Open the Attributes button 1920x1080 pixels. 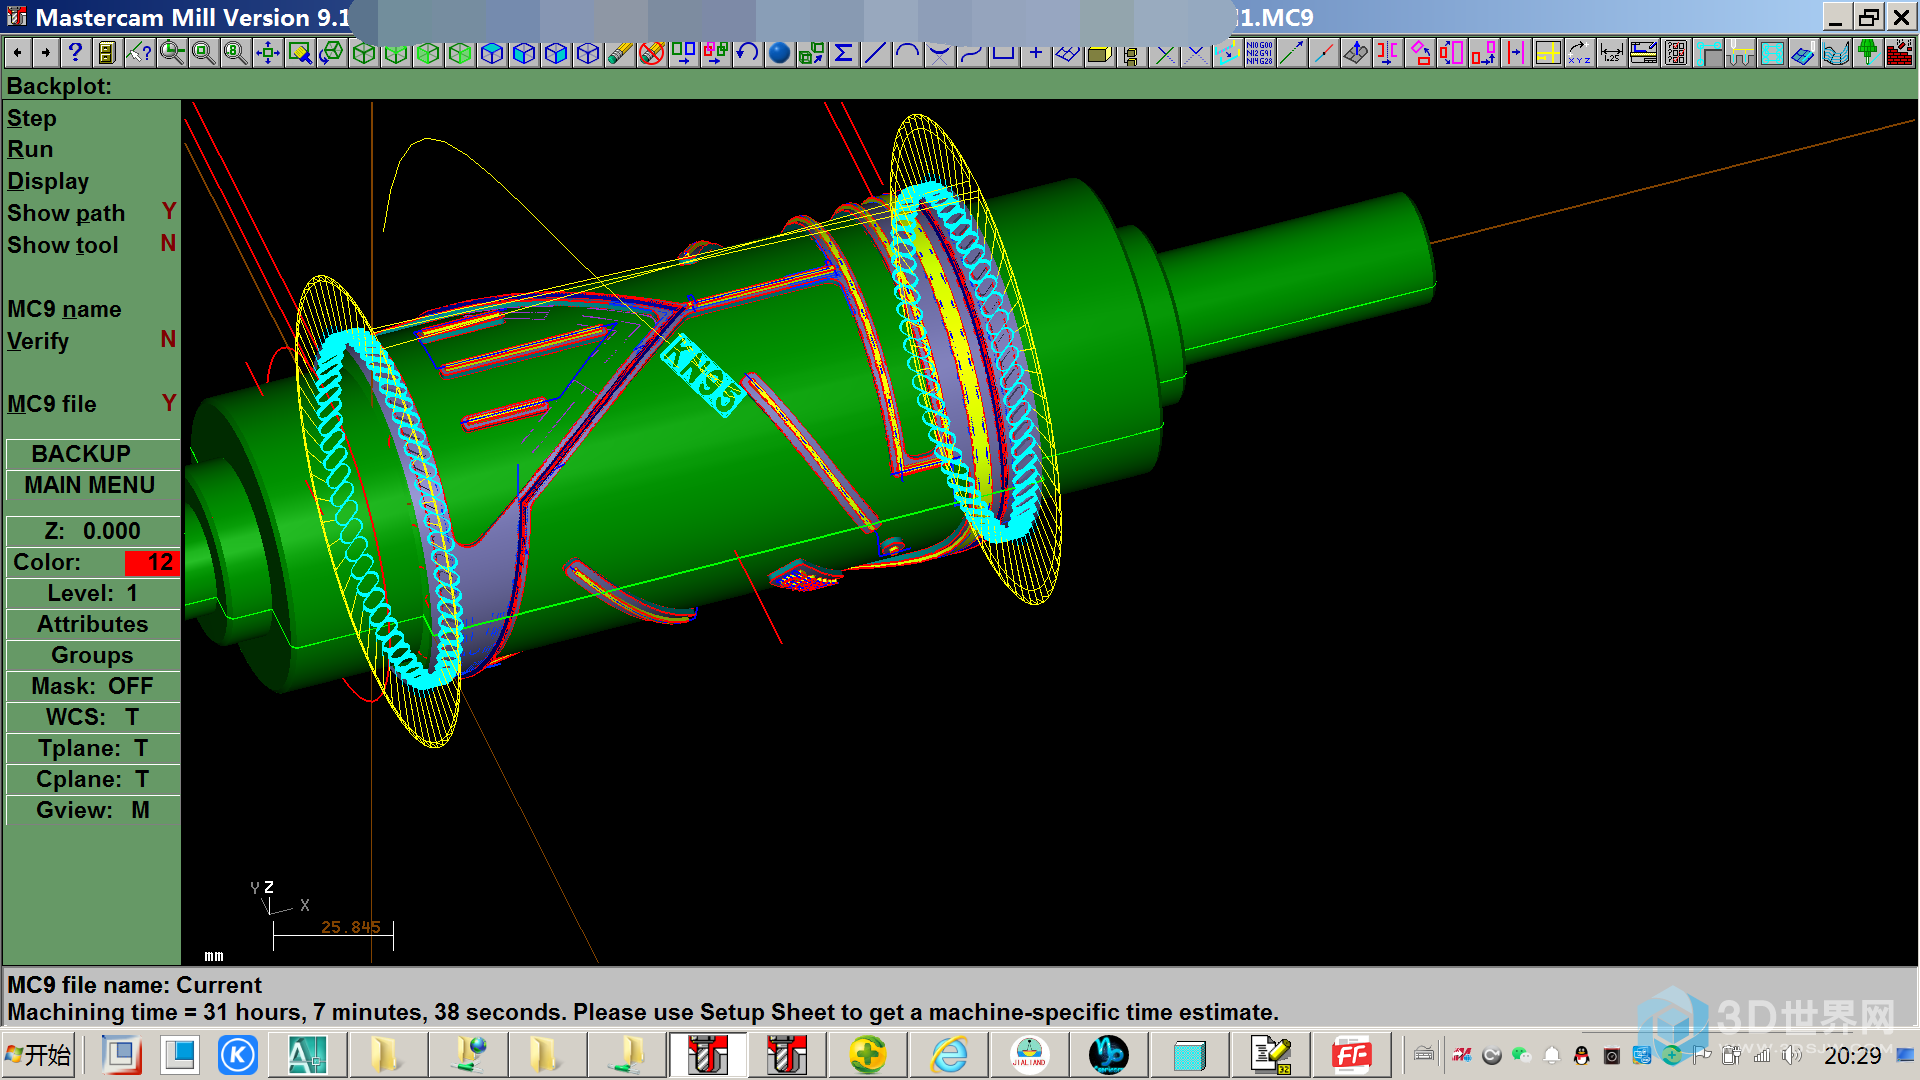click(92, 624)
